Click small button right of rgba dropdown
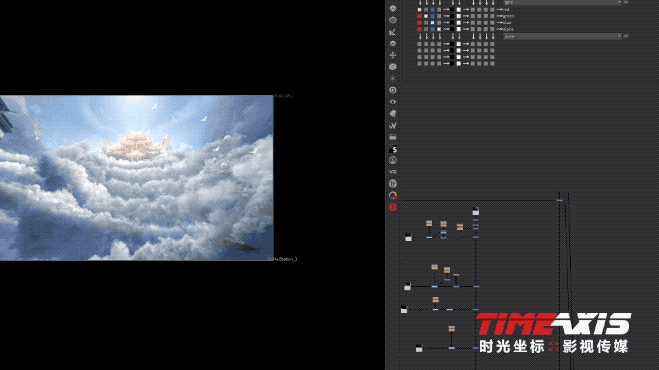 pos(626,2)
